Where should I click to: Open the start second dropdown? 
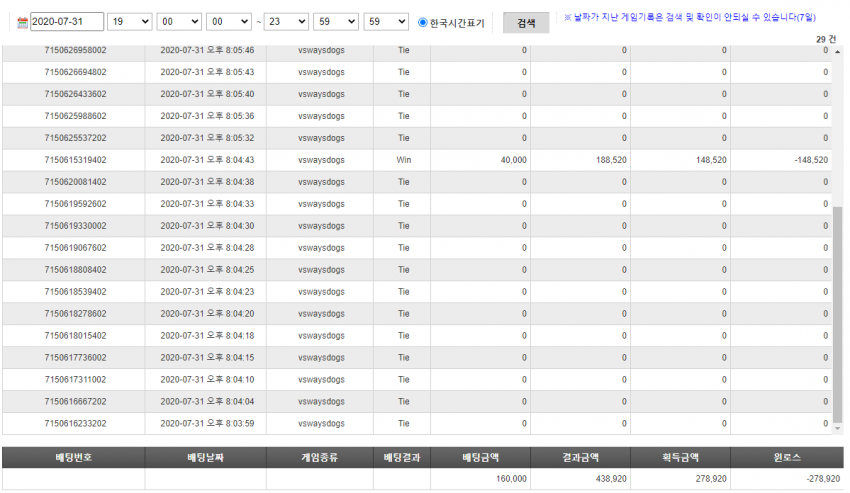pos(229,22)
